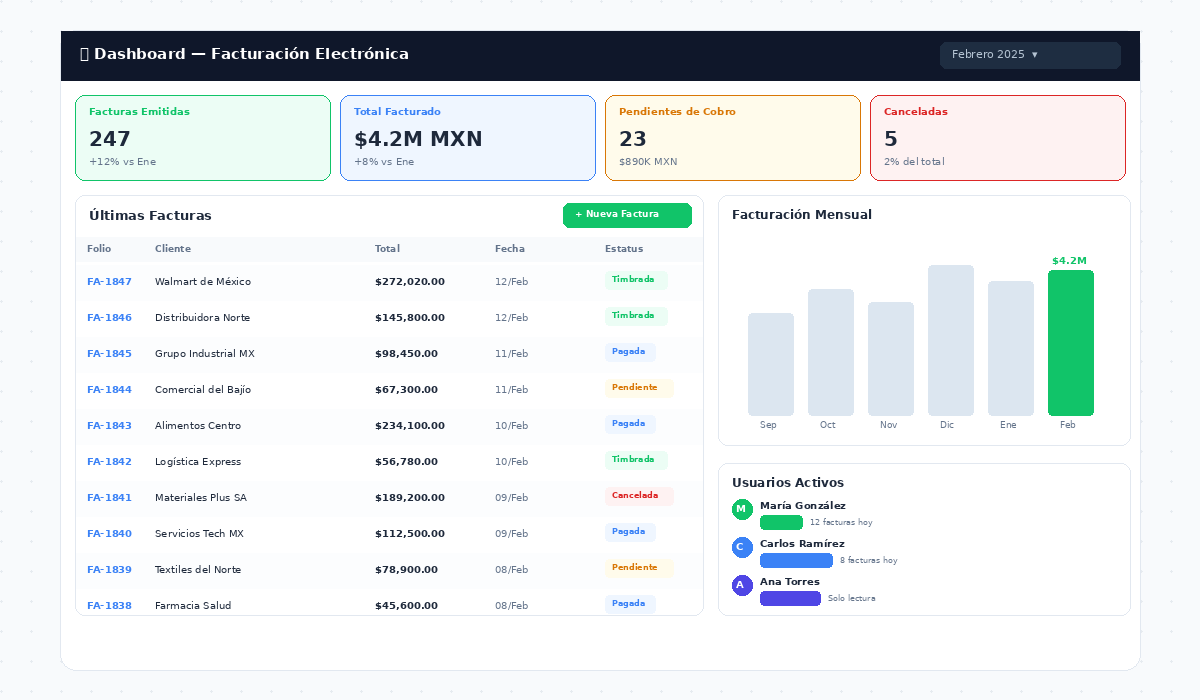The width and height of the screenshot is (1200, 700).
Task: Click the $4.2M label above Feb bar
Action: (x=1069, y=261)
